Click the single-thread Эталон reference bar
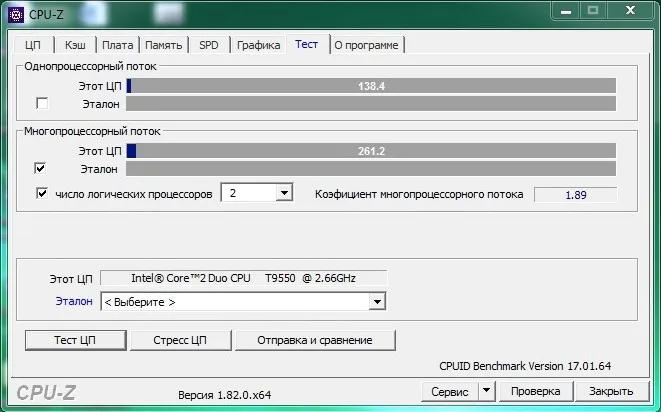Viewport: 661px width, 412px height. (x=371, y=104)
